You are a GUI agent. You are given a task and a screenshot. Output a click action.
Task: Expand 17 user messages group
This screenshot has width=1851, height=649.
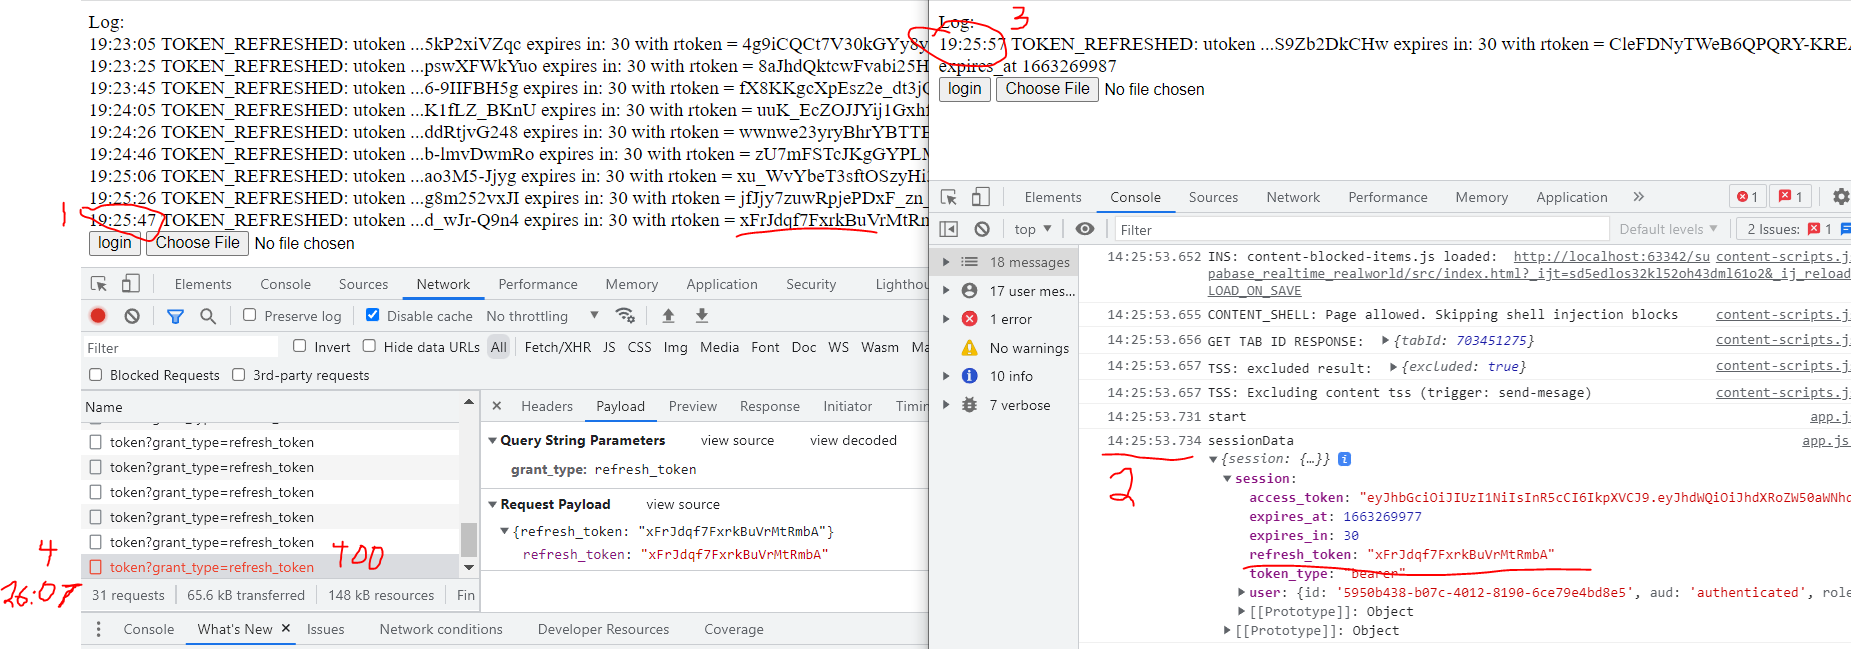point(946,291)
